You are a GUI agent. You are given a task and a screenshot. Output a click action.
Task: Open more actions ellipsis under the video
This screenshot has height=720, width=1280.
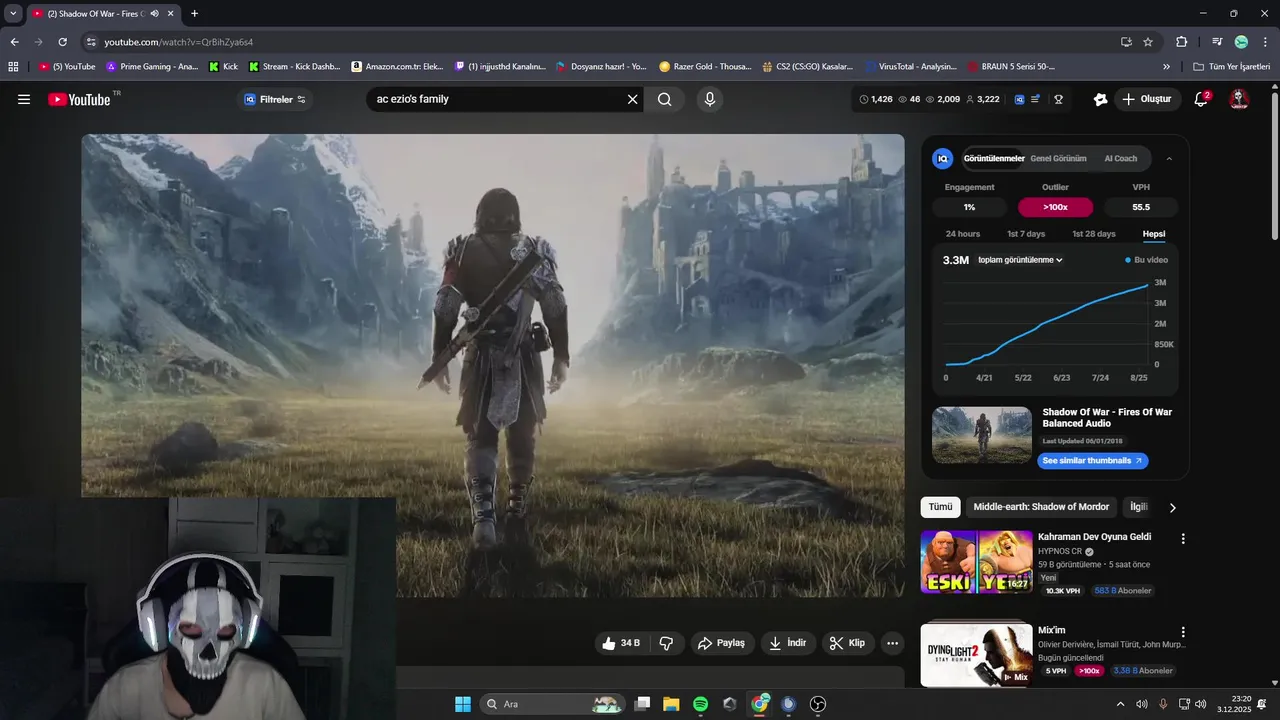pyautogui.click(x=893, y=643)
